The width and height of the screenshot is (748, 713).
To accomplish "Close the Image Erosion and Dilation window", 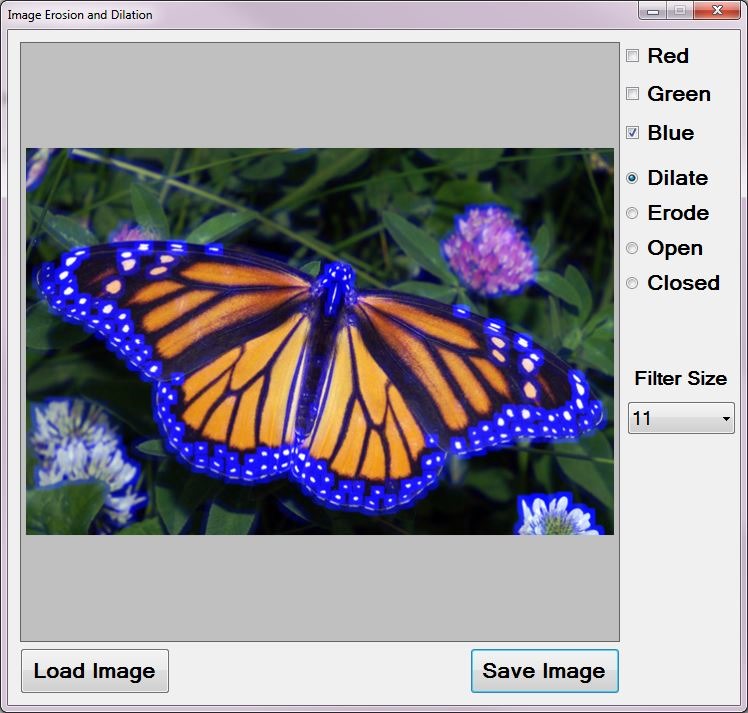I will click(716, 11).
